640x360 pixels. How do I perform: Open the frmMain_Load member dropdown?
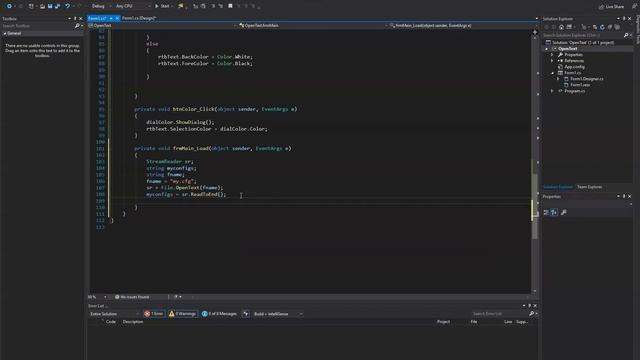pyautogui.click(x=463, y=25)
